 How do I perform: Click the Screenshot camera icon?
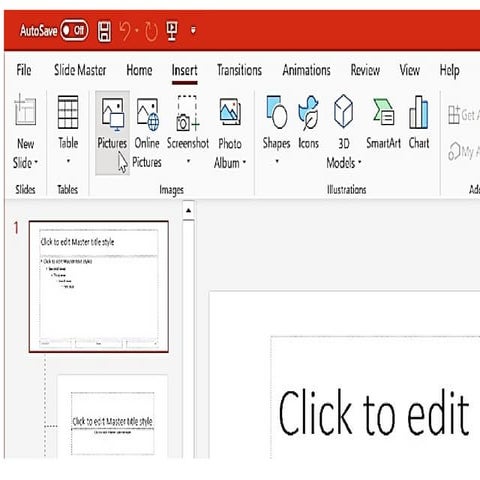(188, 113)
